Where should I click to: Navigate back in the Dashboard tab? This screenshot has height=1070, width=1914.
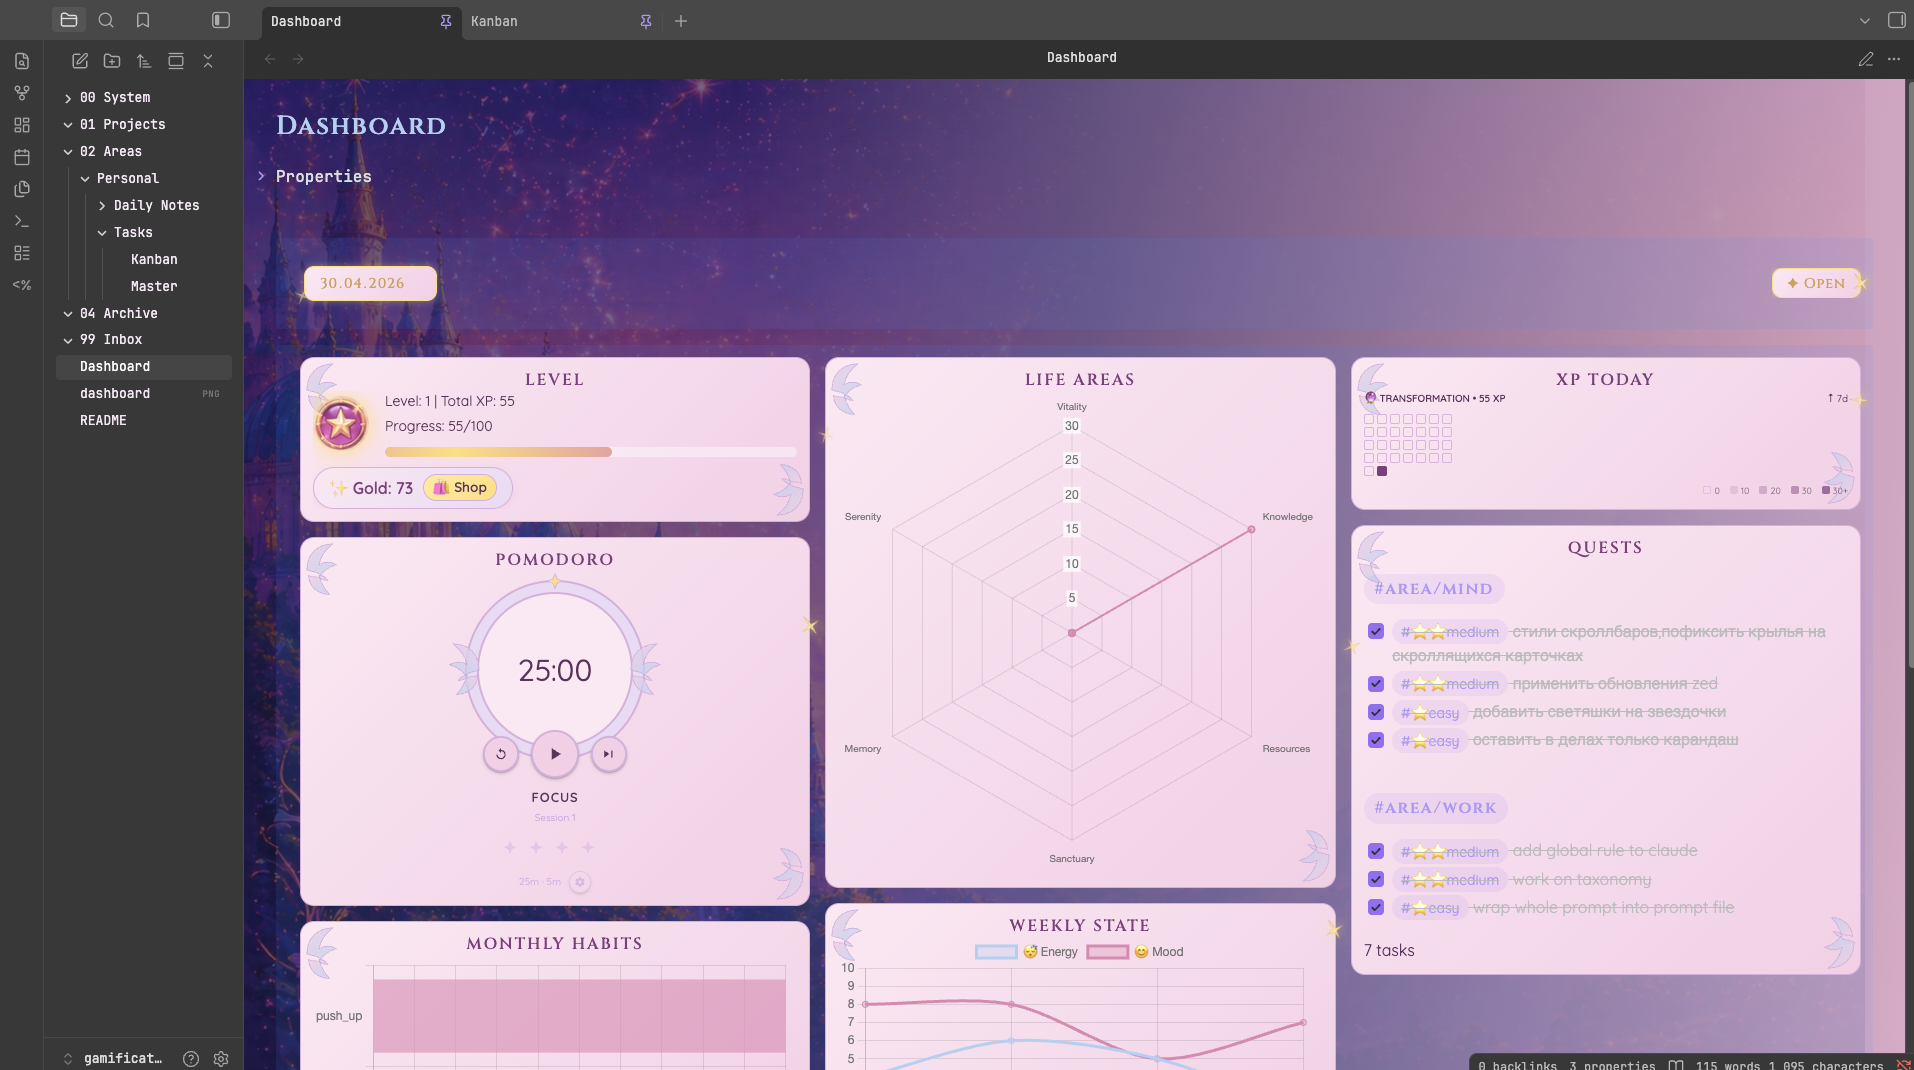pos(270,59)
